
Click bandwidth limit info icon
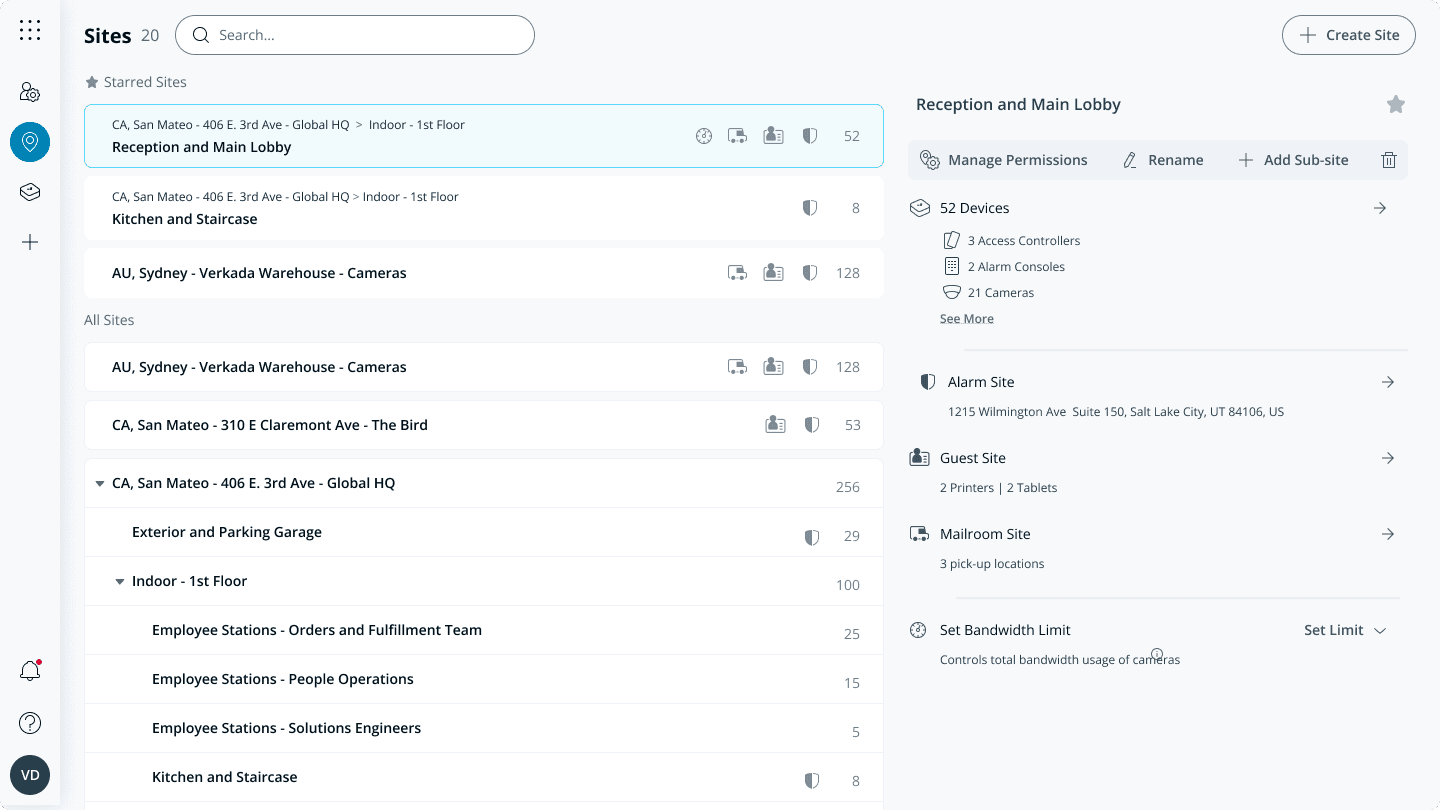coord(1157,654)
